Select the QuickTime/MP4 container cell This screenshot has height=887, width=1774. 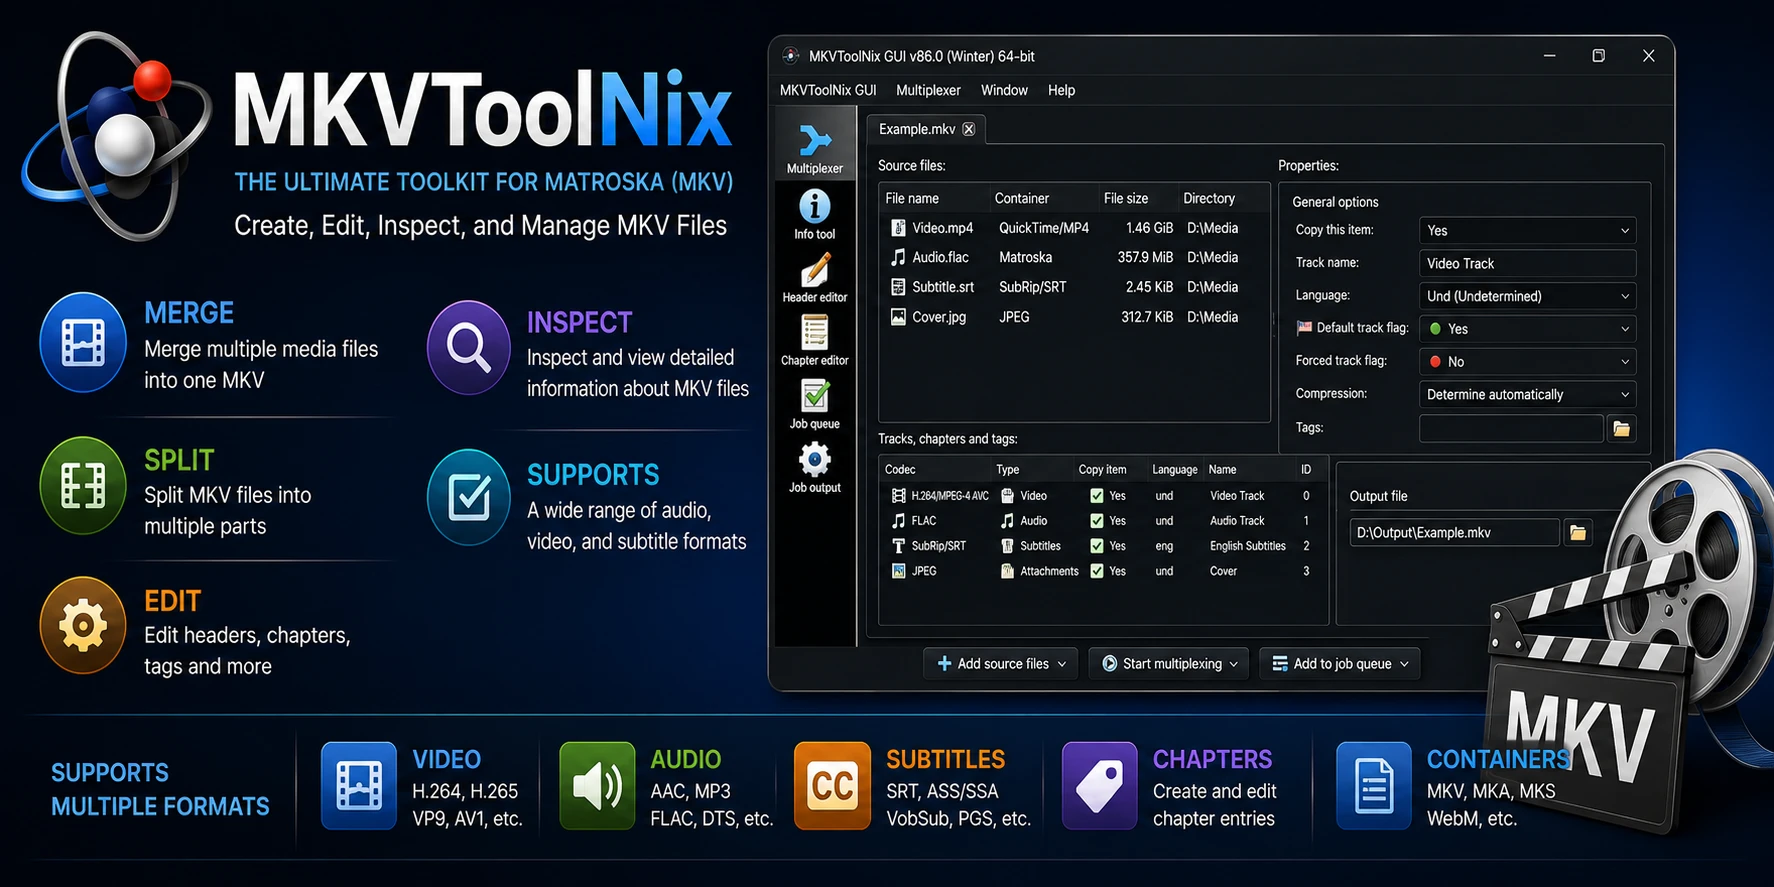(x=1044, y=228)
